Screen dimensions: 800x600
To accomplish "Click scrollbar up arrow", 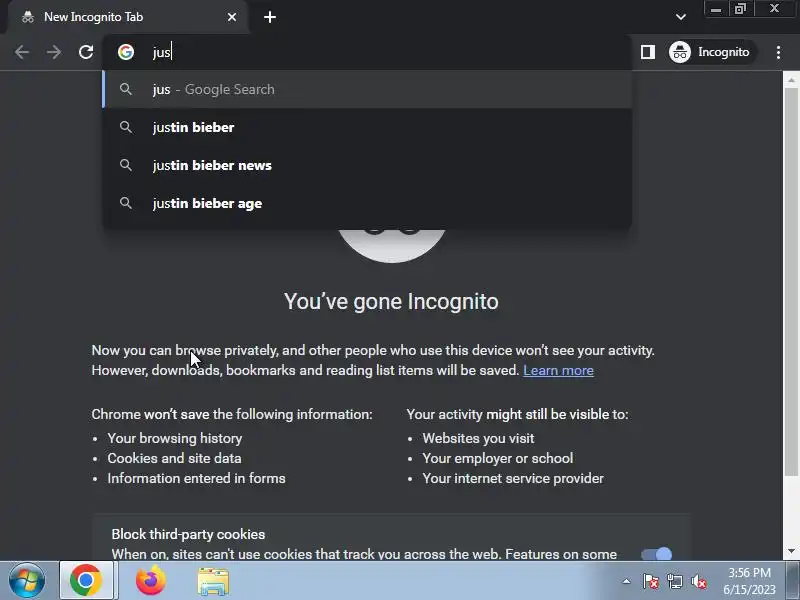I will pyautogui.click(x=791, y=80).
